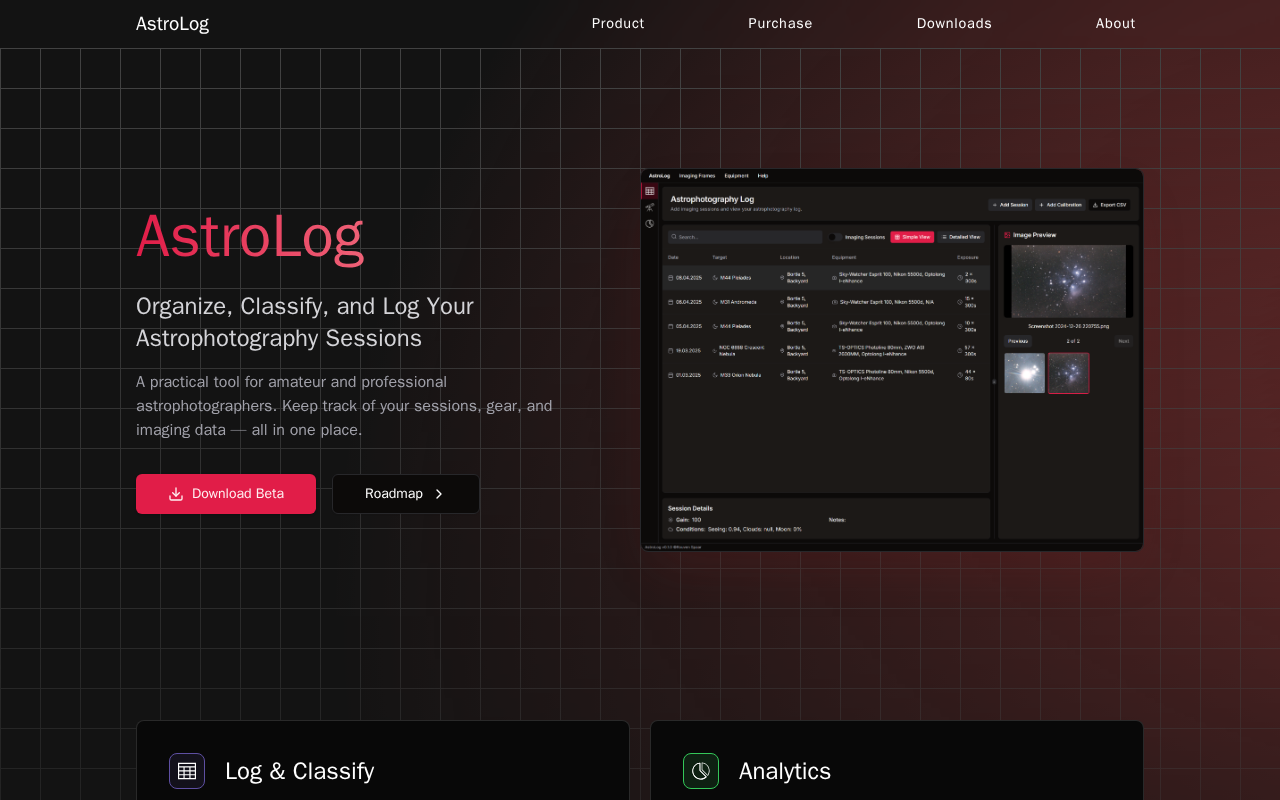Select the telescope icon in the app preview sidebar
This screenshot has width=1280, height=800.
649,207
